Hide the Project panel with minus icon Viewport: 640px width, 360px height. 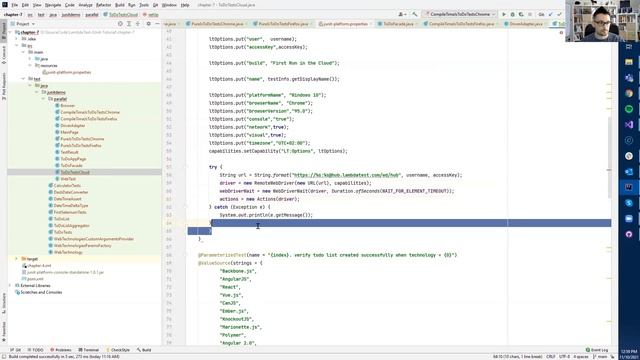[157, 24]
